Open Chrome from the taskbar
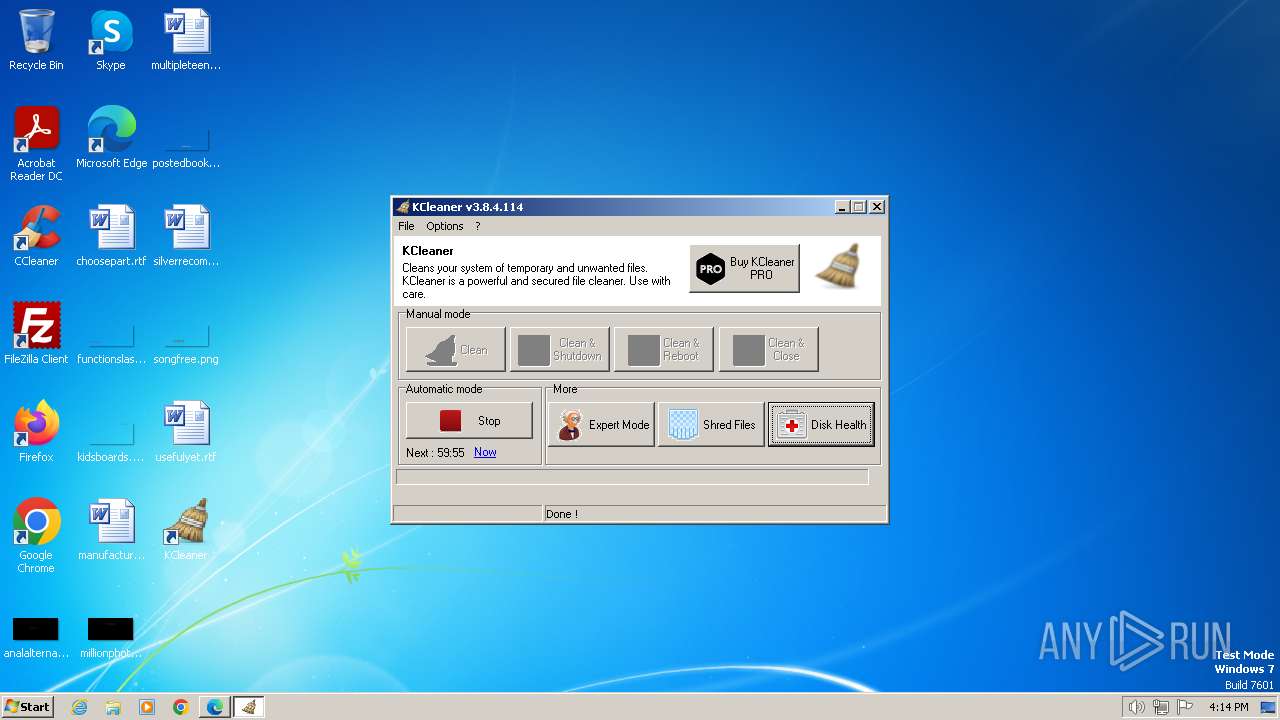 pyautogui.click(x=181, y=707)
